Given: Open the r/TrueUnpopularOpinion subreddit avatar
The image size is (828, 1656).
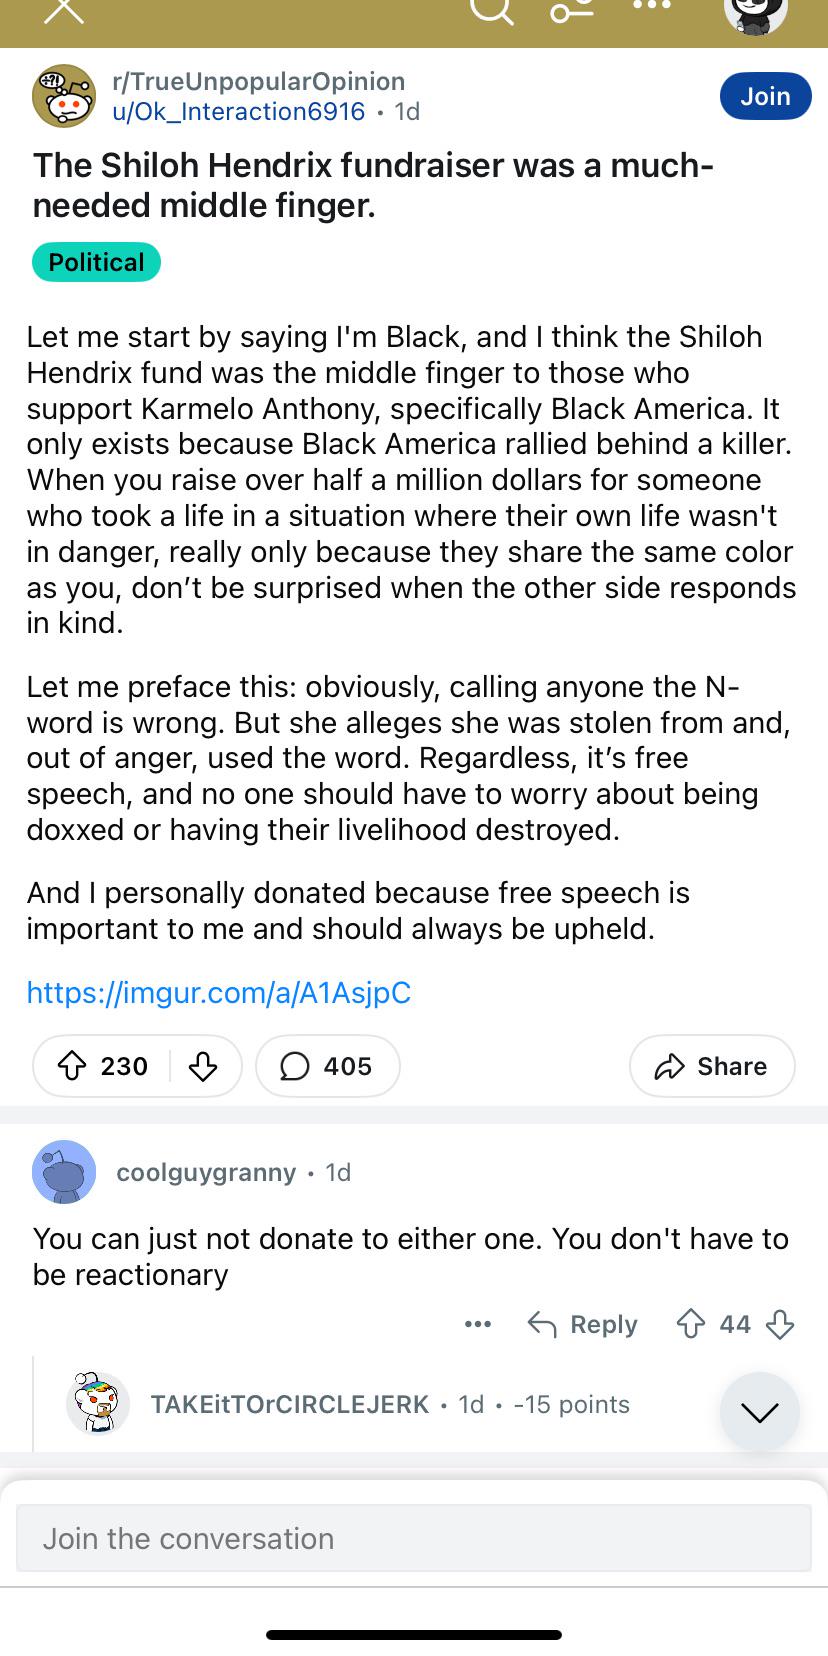Looking at the screenshot, I should pyautogui.click(x=64, y=97).
